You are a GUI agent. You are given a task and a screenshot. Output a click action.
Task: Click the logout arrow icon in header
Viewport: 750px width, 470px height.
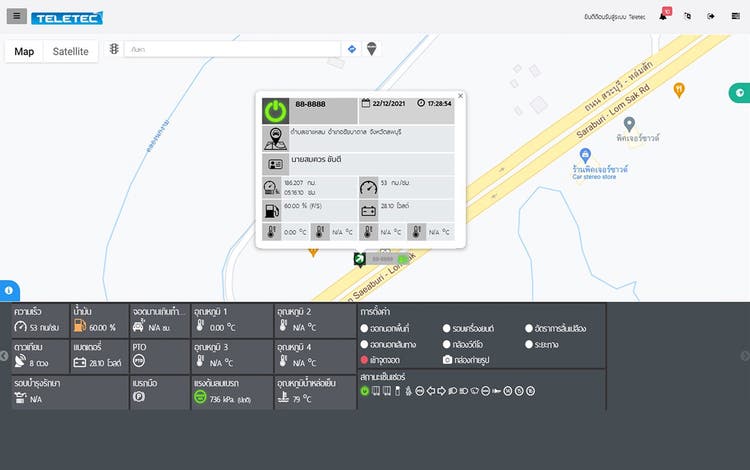(x=711, y=16)
